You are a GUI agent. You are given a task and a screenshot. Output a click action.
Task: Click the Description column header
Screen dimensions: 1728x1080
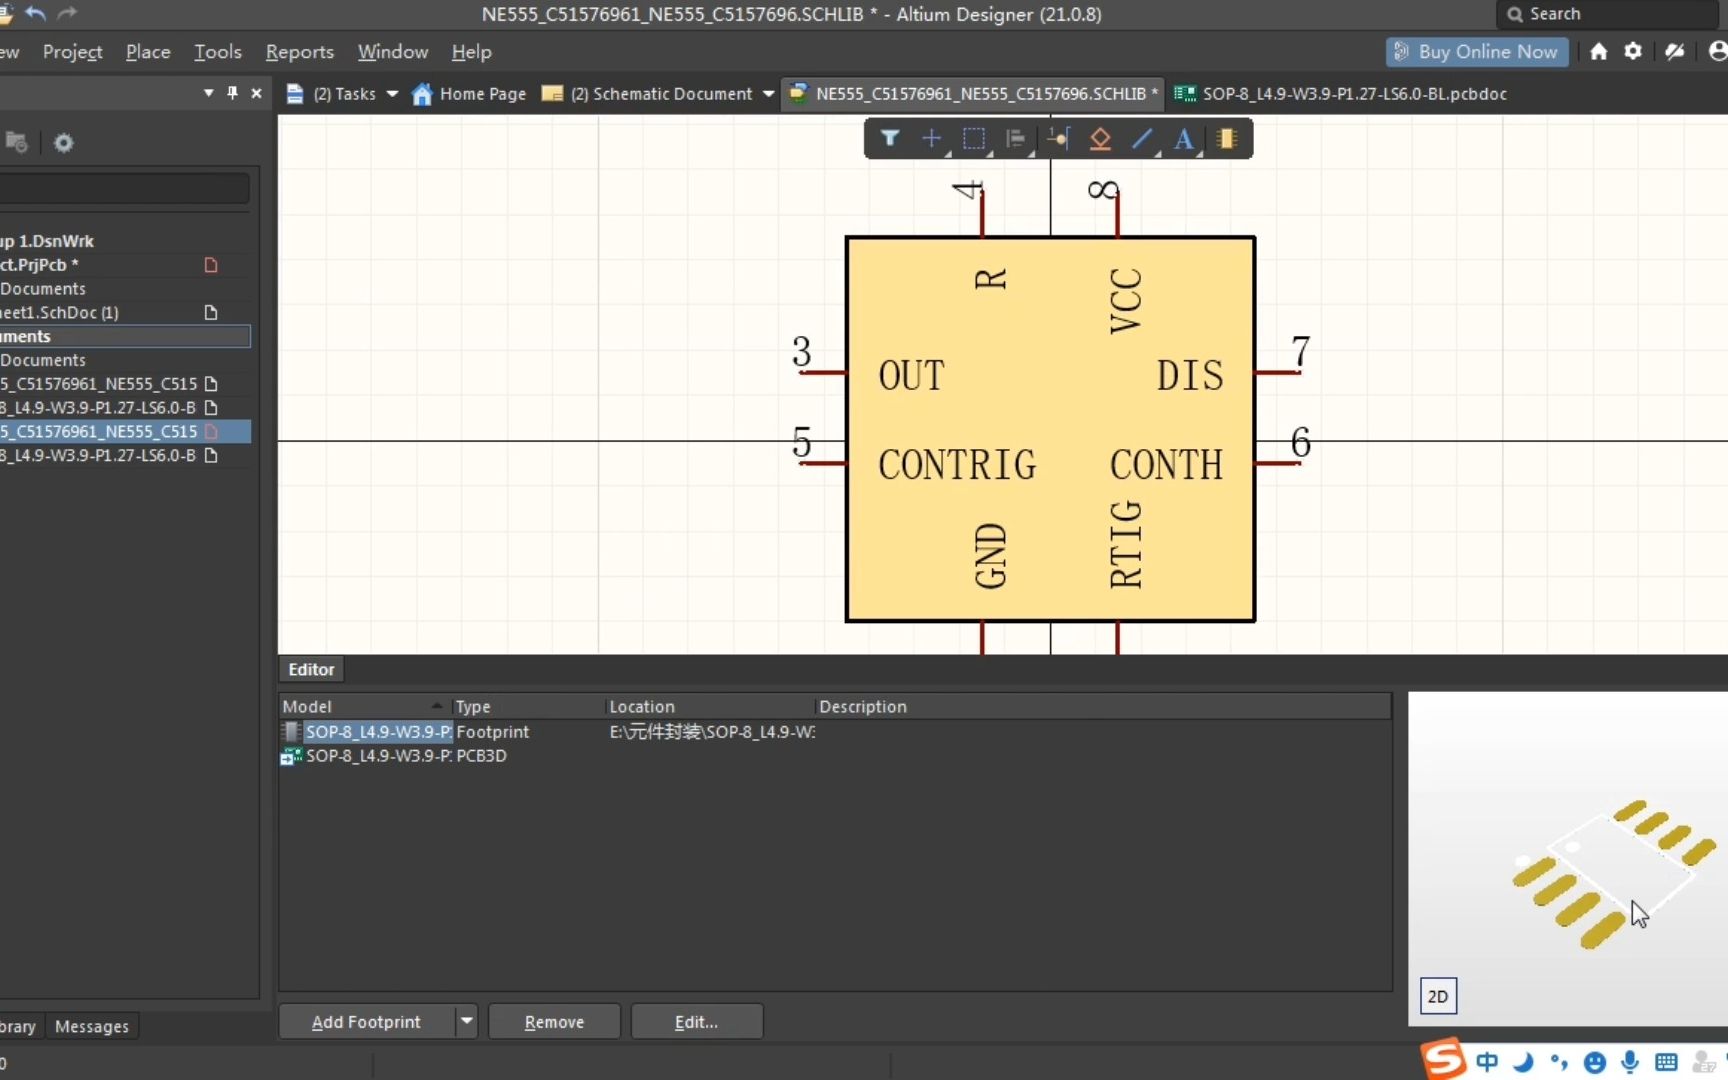click(x=1102, y=706)
